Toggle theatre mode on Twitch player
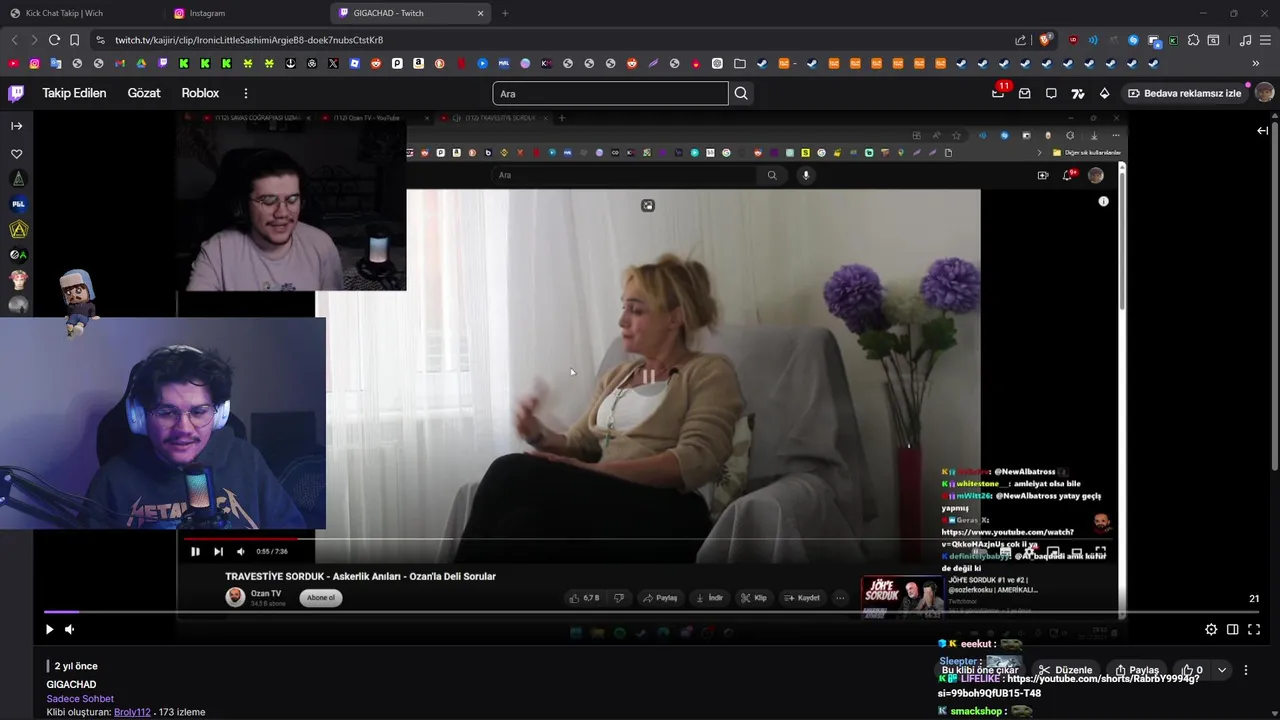1280x720 pixels. pos(1232,629)
